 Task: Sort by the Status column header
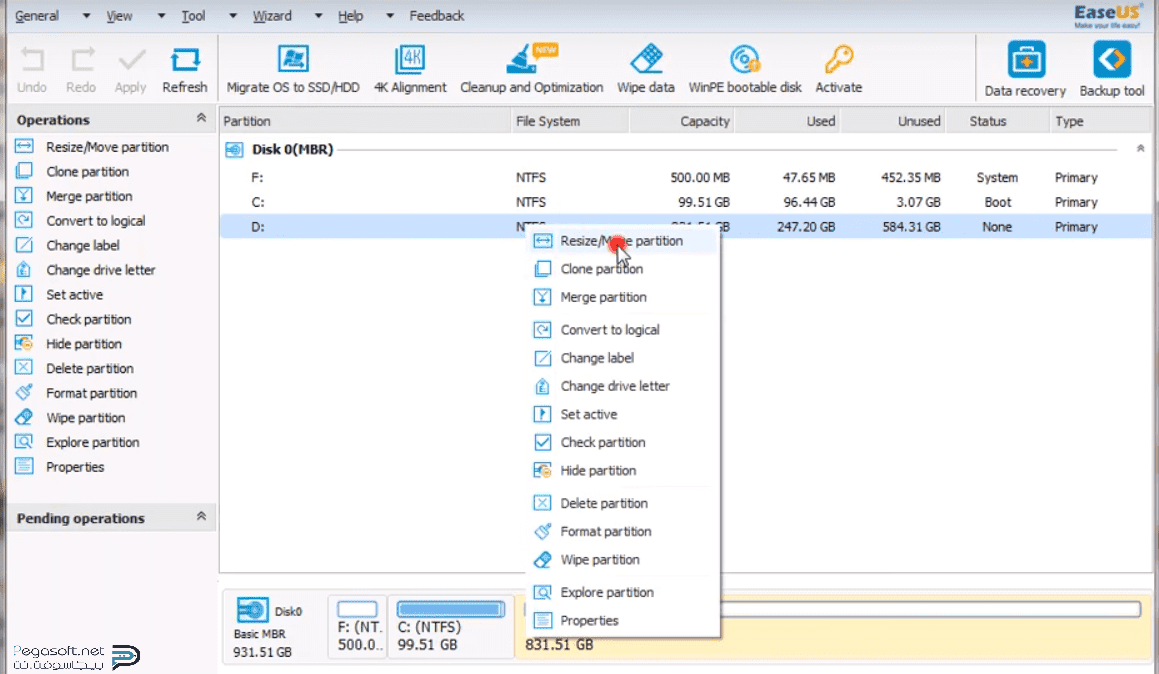click(x=997, y=121)
